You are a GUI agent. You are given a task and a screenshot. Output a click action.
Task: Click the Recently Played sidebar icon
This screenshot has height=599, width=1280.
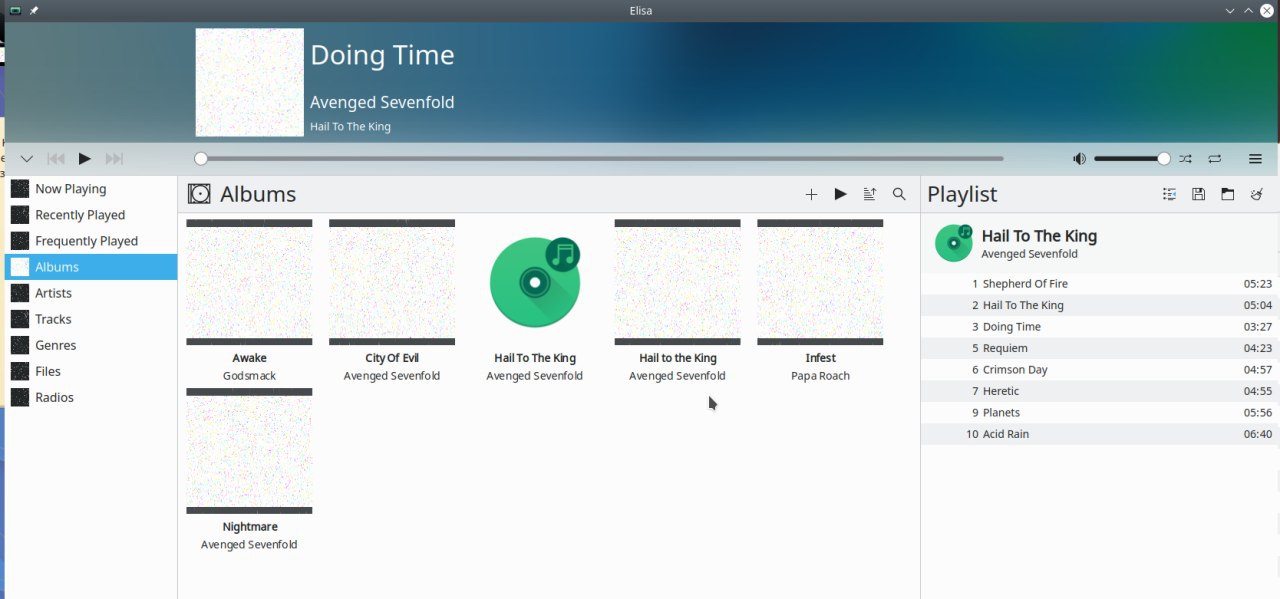pos(20,214)
